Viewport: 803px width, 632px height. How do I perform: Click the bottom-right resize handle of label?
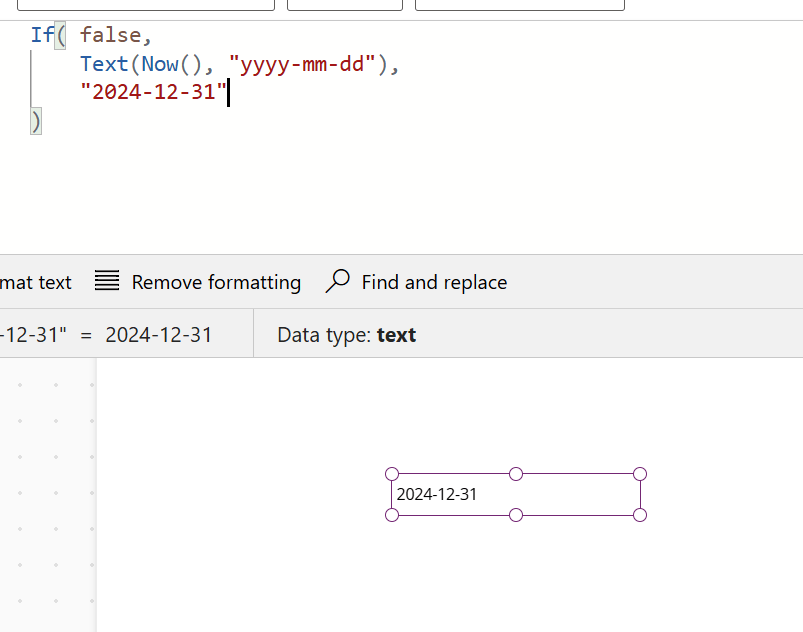pyautogui.click(x=640, y=515)
